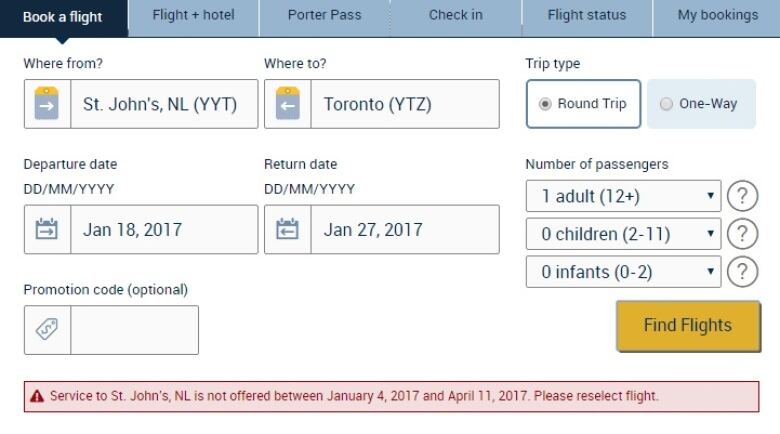This screenshot has height=434, width=780.
Task: Open the help icon beside infants dropdown
Action: (x=742, y=272)
